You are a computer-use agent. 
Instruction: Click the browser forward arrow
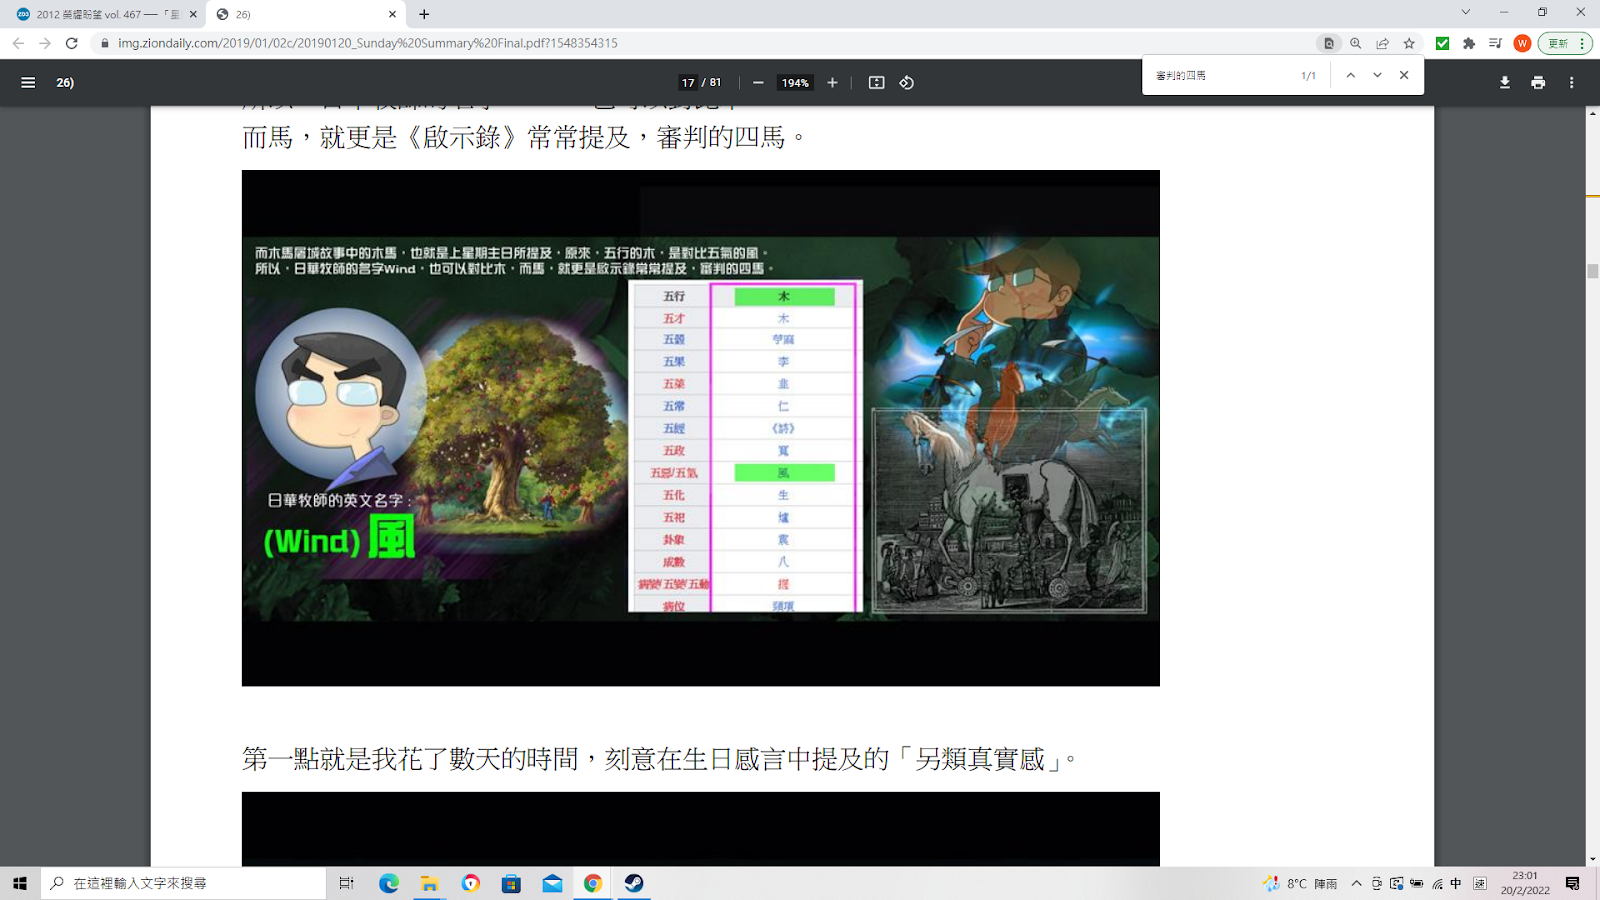(x=45, y=43)
